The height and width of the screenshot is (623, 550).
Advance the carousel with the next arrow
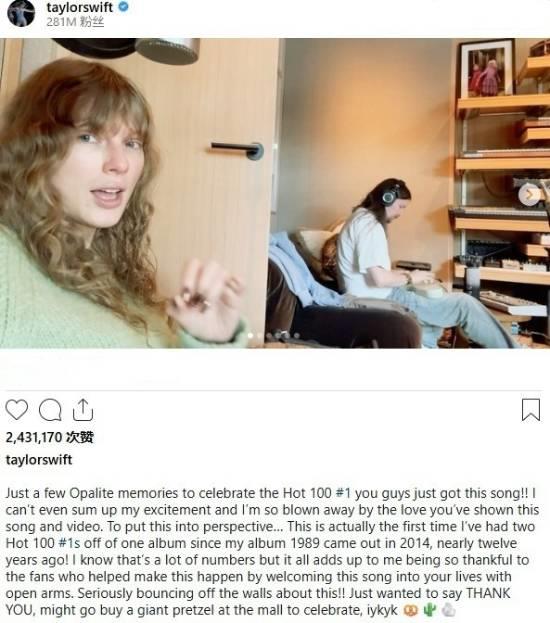pyautogui.click(x=530, y=195)
